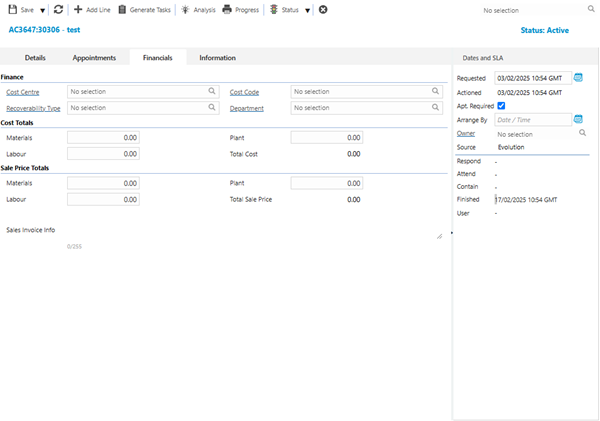600x421 pixels.
Task: Switch to the Information tab
Action: (x=217, y=58)
